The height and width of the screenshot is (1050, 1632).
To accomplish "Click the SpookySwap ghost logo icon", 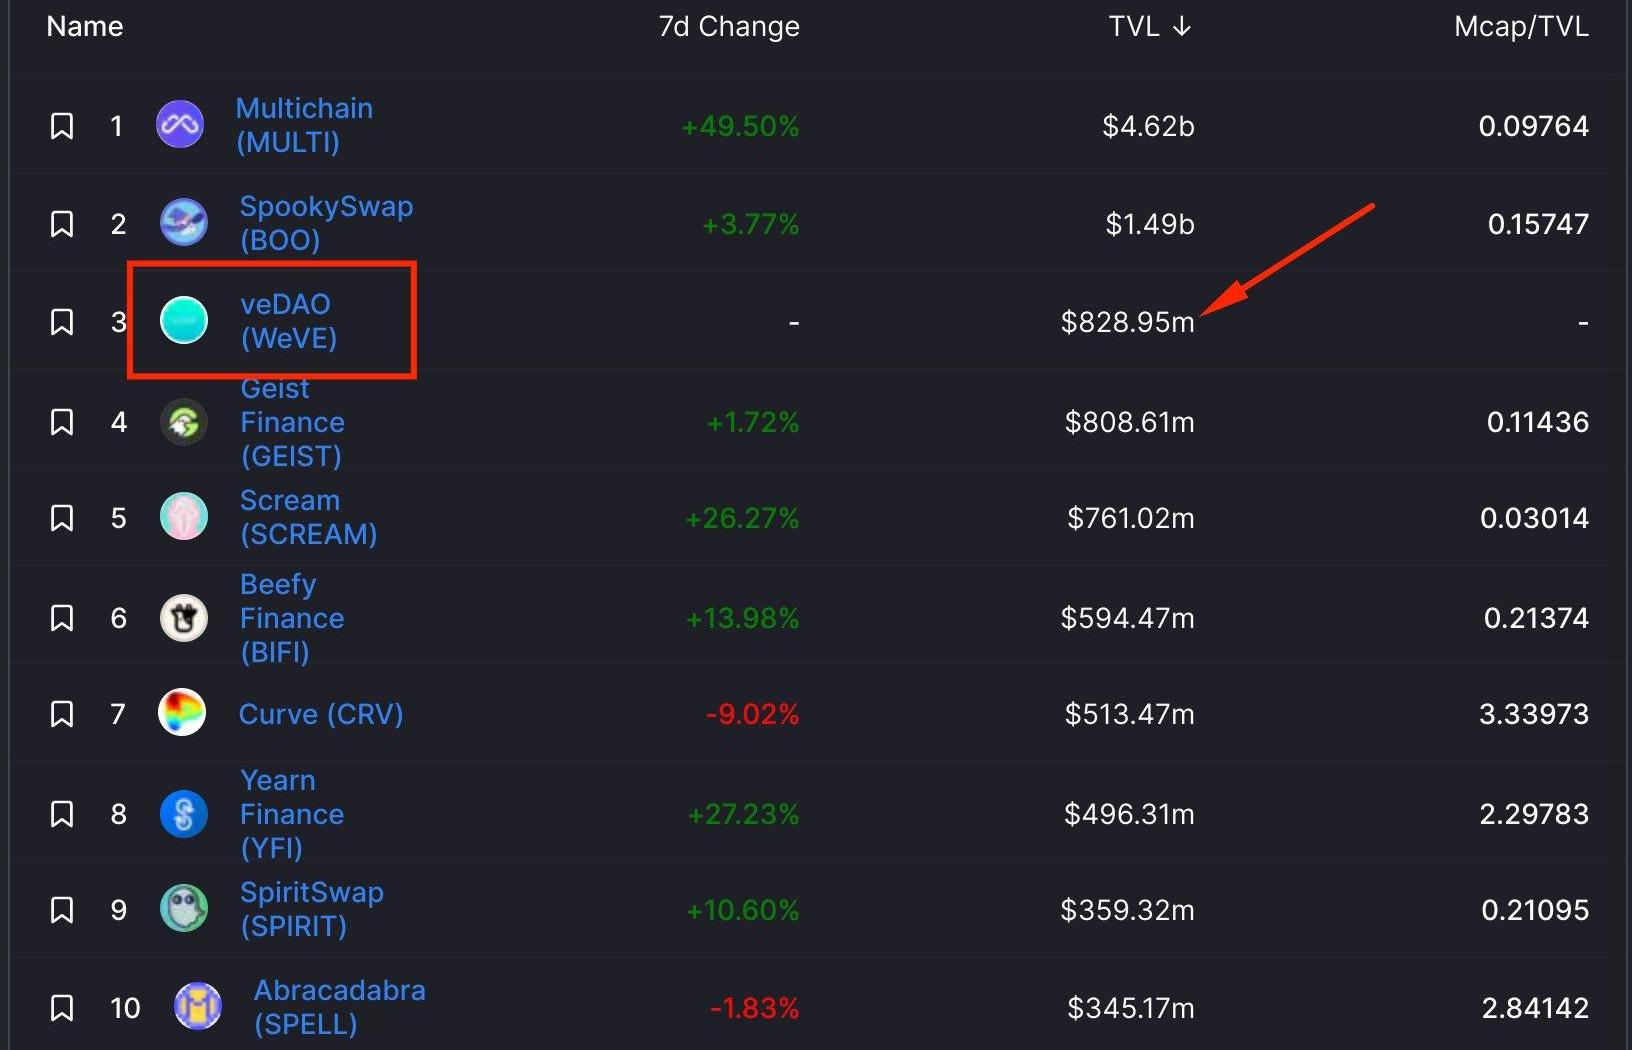I will click(x=184, y=222).
